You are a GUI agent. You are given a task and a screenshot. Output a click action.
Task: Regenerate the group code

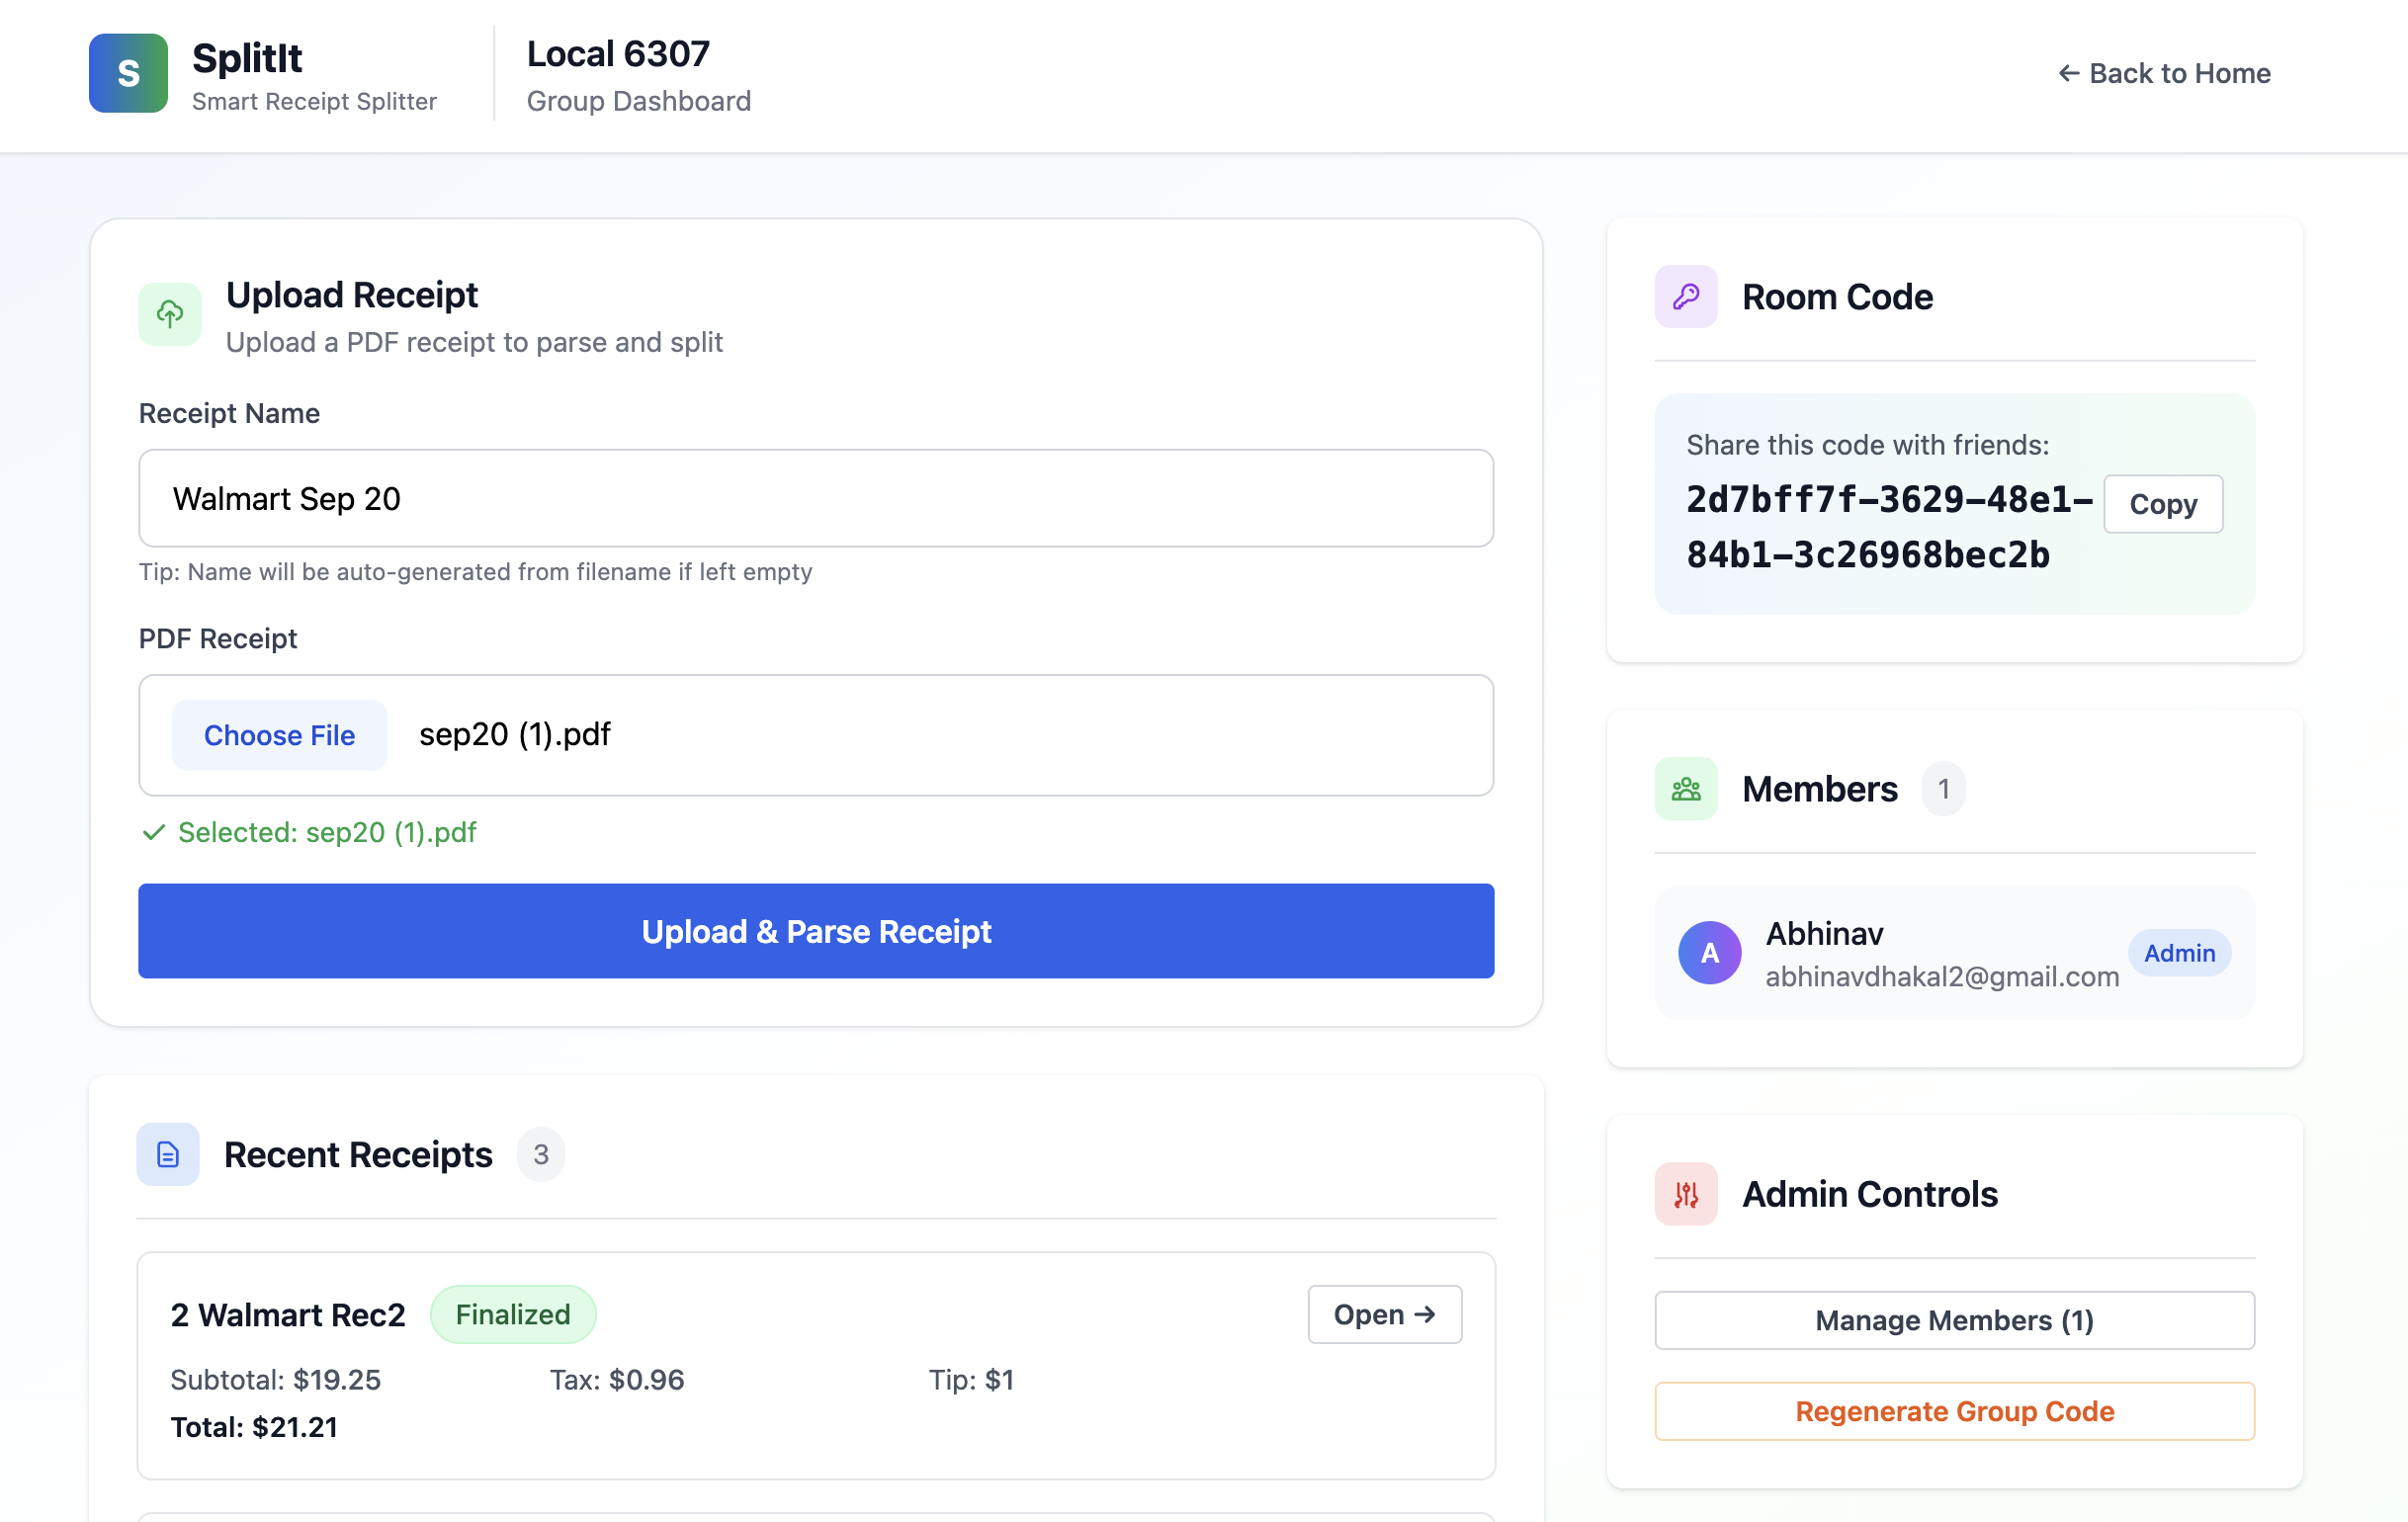pos(1954,1411)
